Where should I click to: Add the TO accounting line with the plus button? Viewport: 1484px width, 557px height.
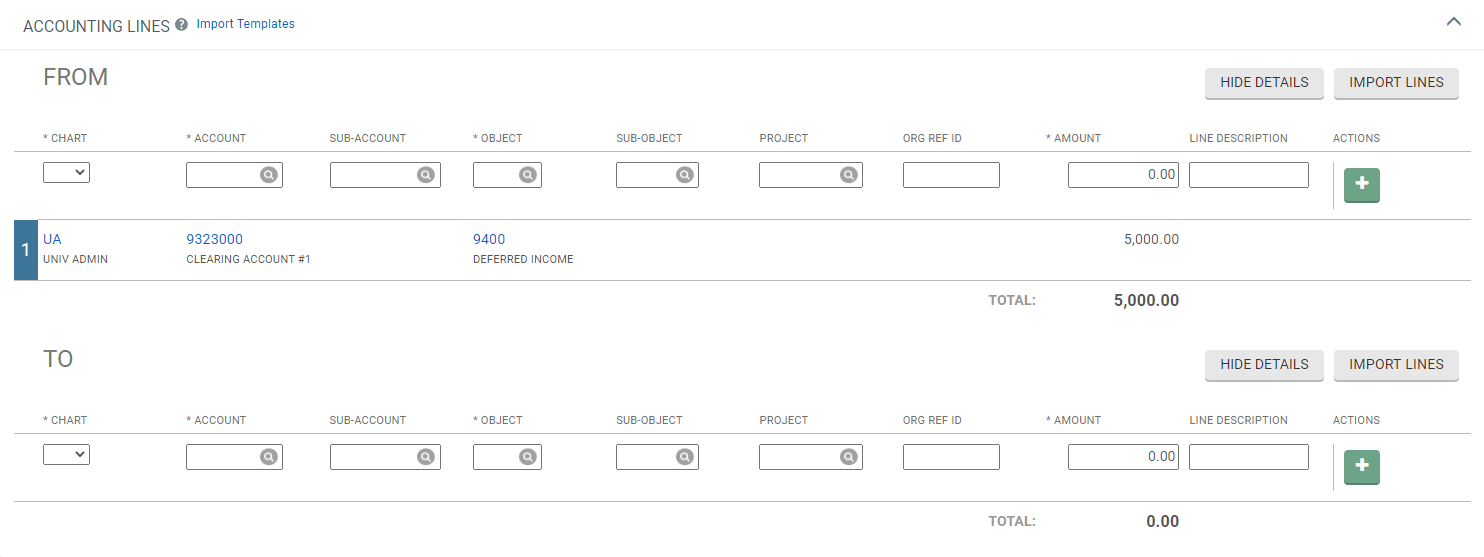[x=1361, y=468]
